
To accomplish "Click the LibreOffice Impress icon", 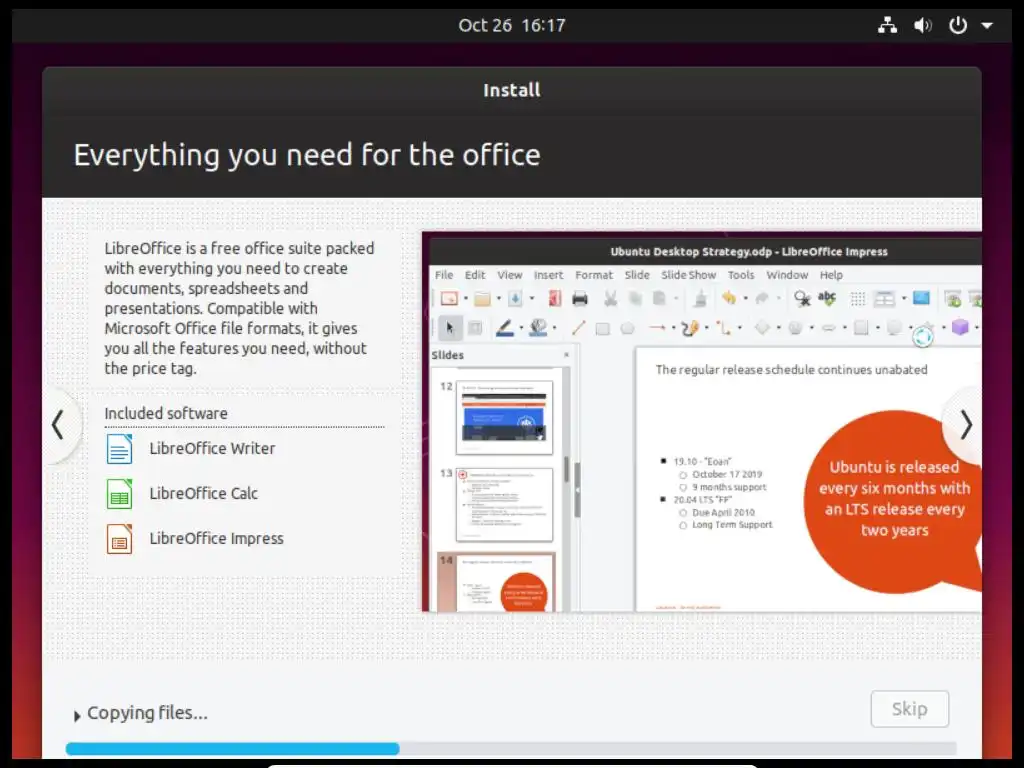I will point(120,539).
